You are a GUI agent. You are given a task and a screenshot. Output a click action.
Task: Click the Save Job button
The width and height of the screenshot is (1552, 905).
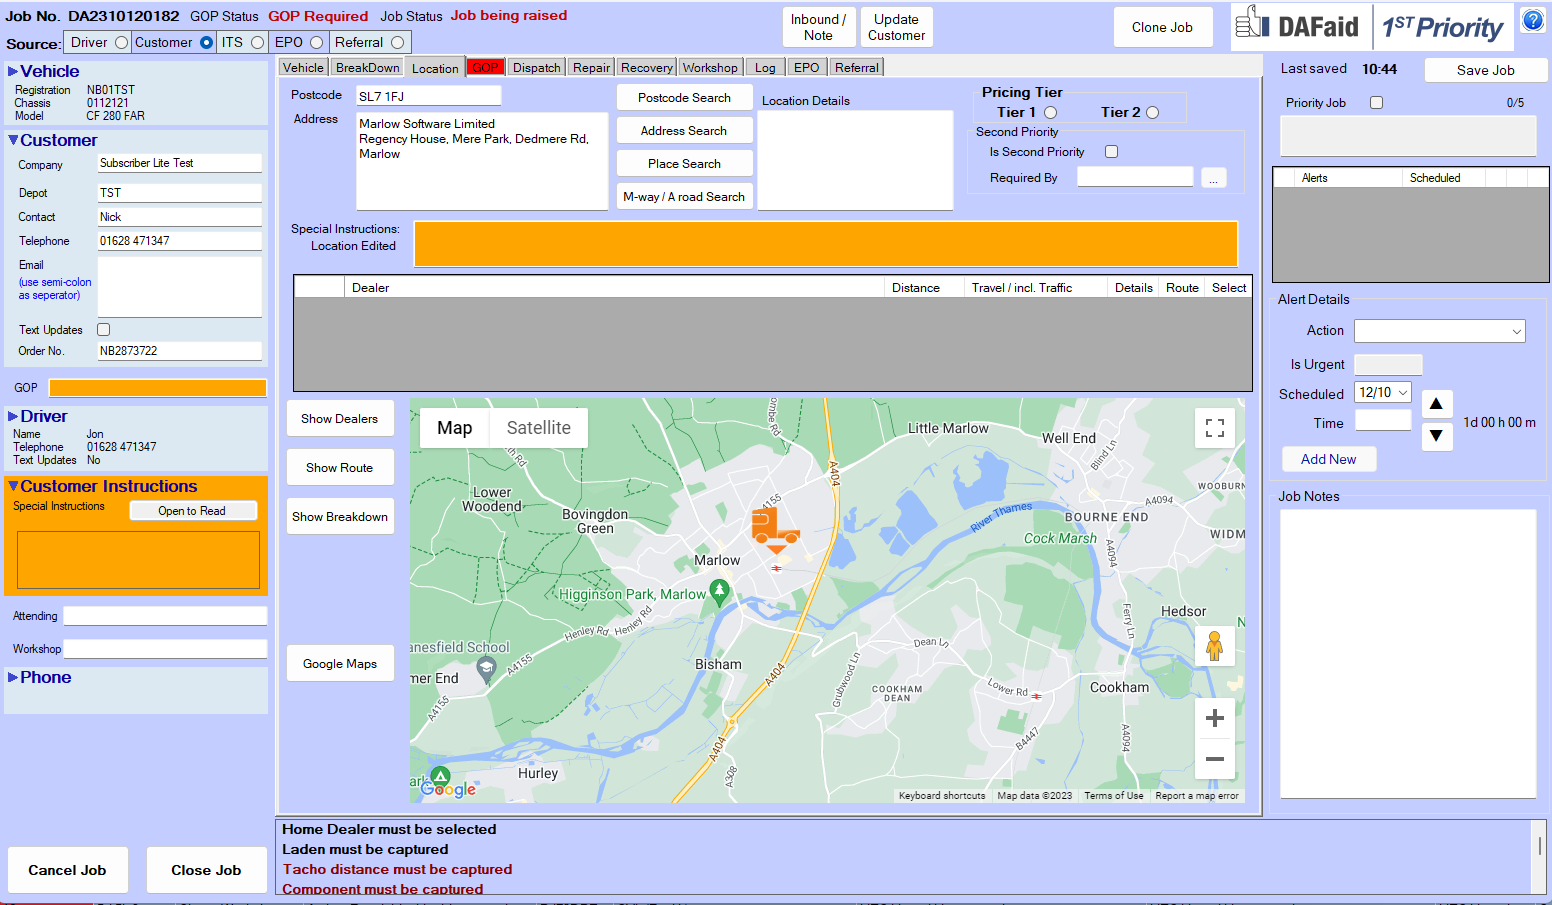click(x=1485, y=70)
